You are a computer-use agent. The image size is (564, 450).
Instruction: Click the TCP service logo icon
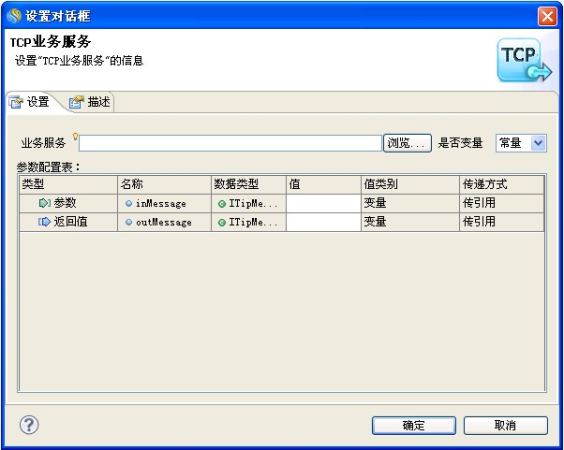point(524,60)
